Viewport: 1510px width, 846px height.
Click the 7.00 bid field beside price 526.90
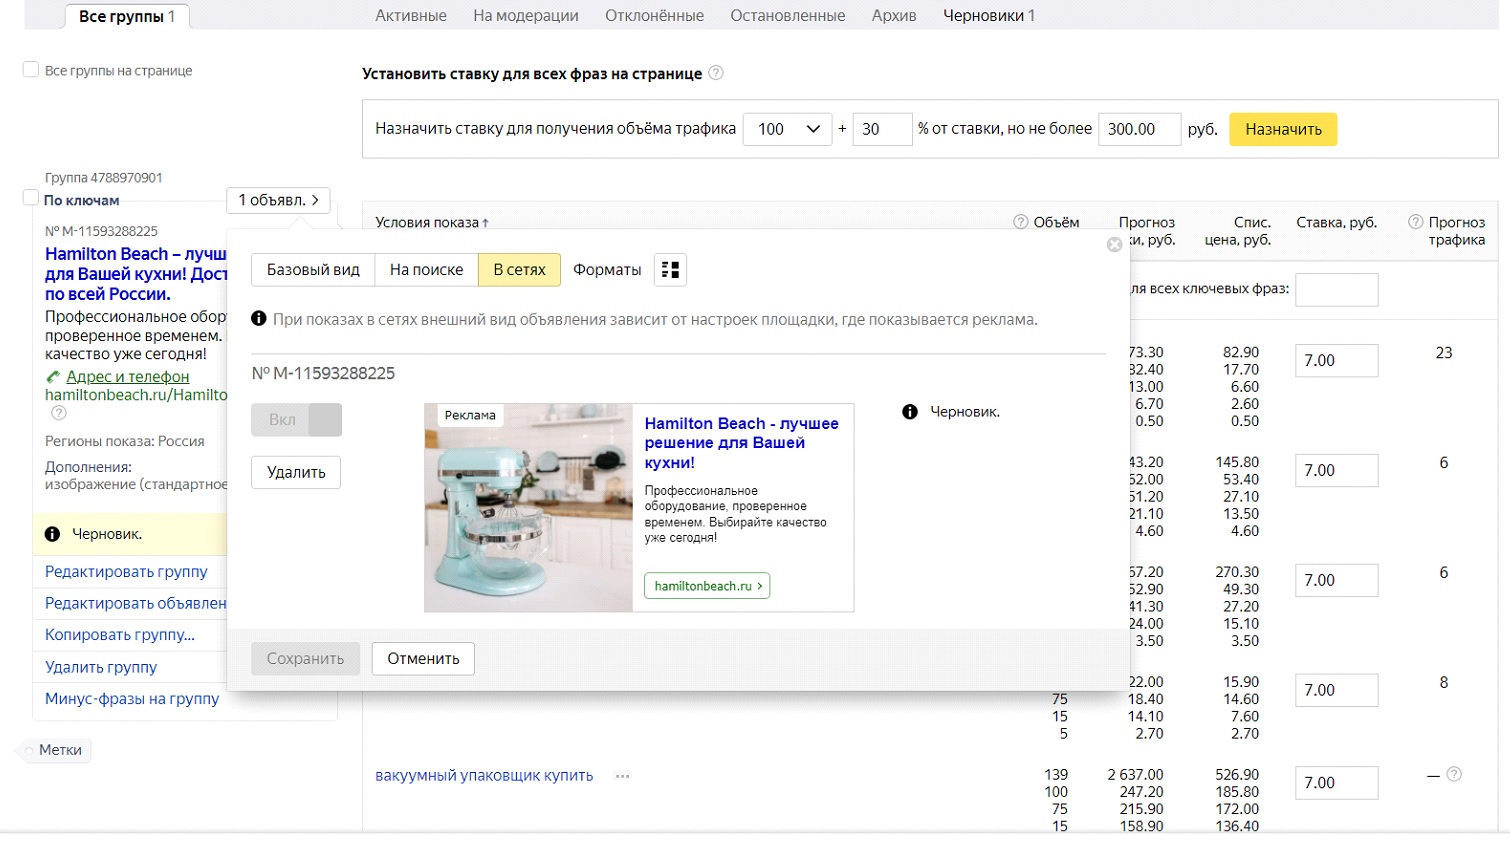click(1337, 783)
